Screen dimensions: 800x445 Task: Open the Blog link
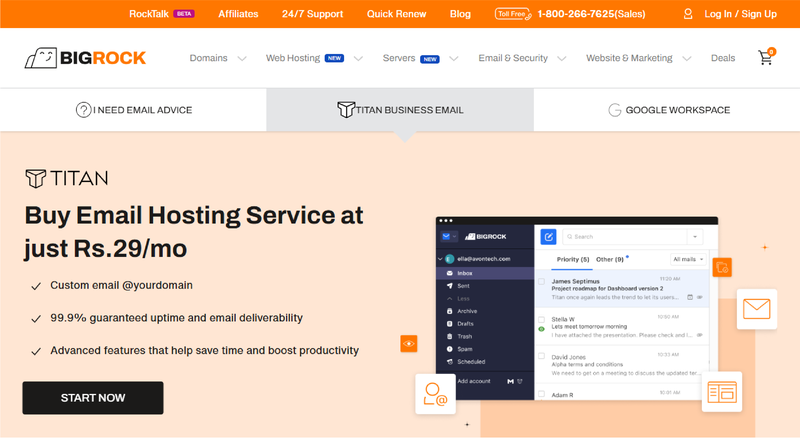[x=460, y=14]
